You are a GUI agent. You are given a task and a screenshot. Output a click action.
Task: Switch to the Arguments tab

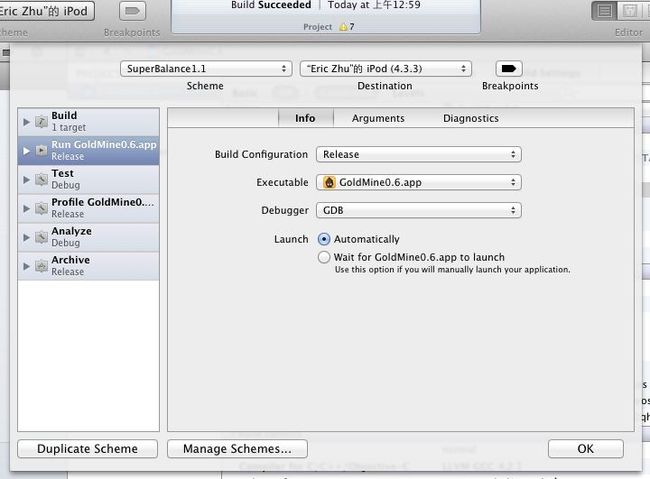pos(378,118)
